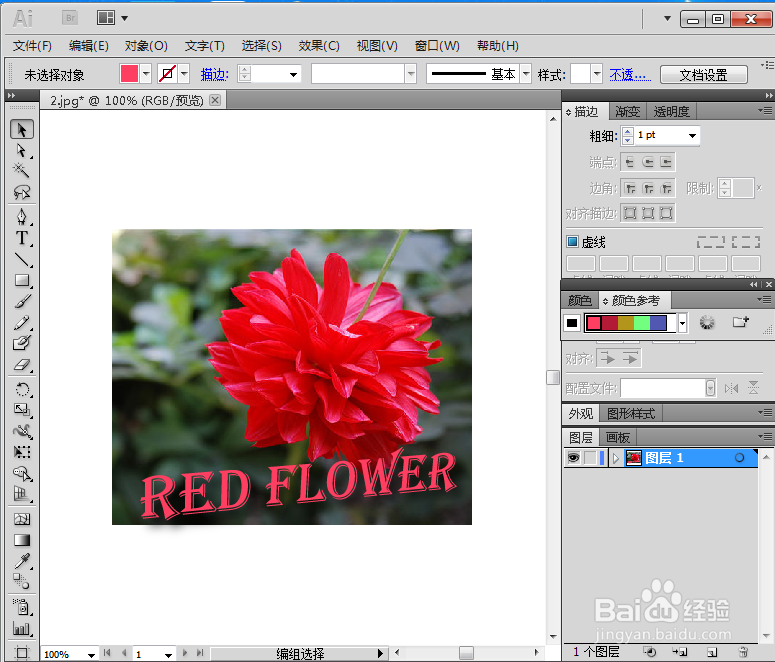This screenshot has width=775, height=662.
Task: Click the red fill color swatch
Action: tap(129, 75)
